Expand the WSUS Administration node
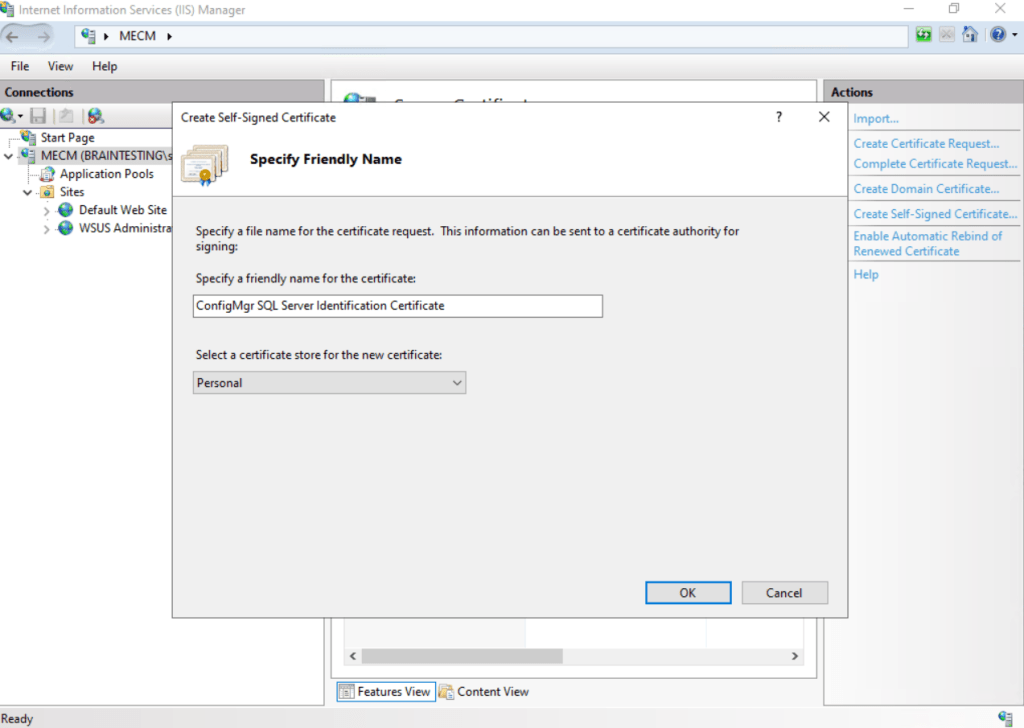 [x=46, y=229]
